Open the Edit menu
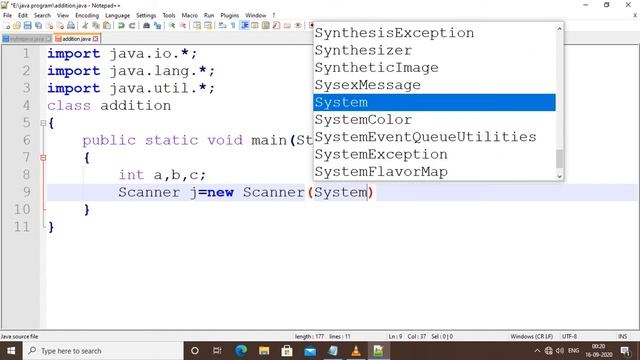 tap(23, 15)
